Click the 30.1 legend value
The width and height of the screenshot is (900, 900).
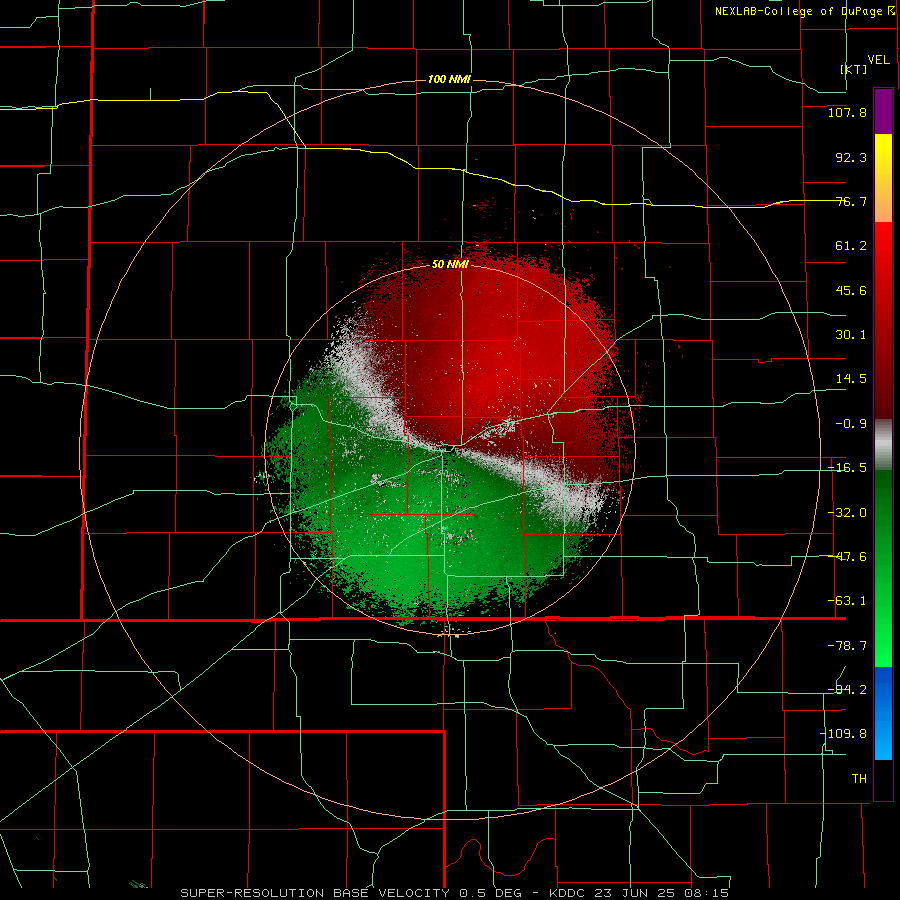851,335
